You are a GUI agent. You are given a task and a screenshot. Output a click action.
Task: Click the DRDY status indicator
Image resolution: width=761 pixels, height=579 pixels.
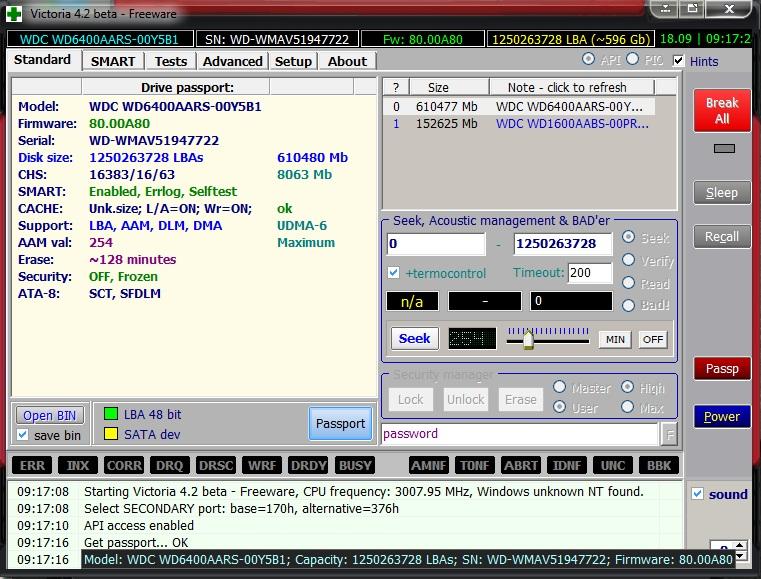point(308,465)
